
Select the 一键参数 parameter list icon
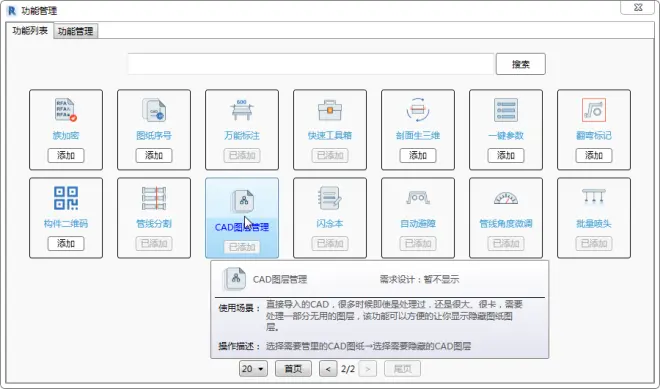pyautogui.click(x=506, y=110)
